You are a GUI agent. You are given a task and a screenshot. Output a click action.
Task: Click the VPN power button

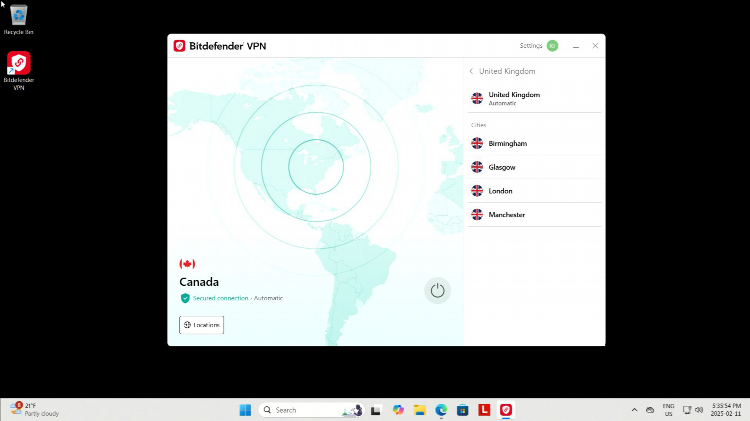tap(437, 290)
